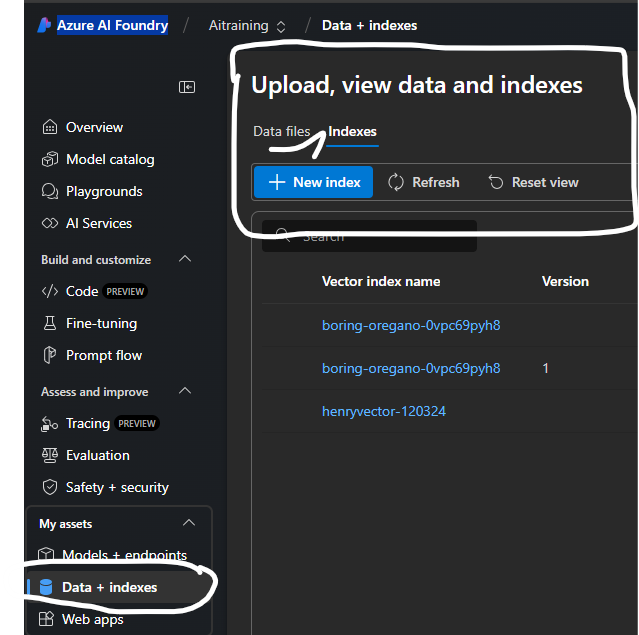Click the Reset view button label
The width and height of the screenshot is (639, 635).
tap(545, 182)
